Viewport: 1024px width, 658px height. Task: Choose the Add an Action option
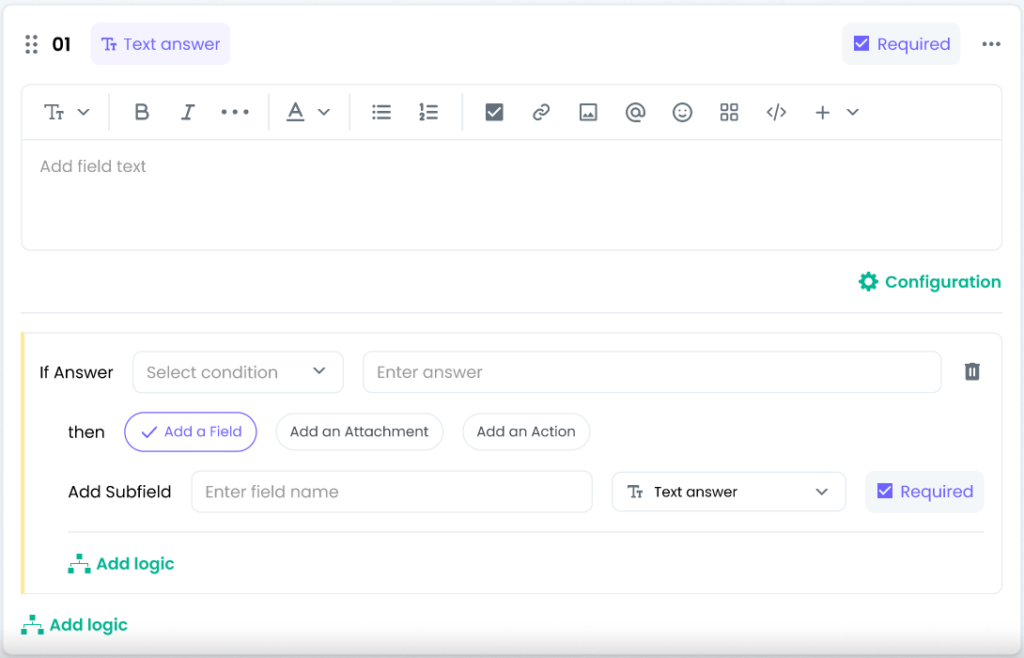click(526, 432)
